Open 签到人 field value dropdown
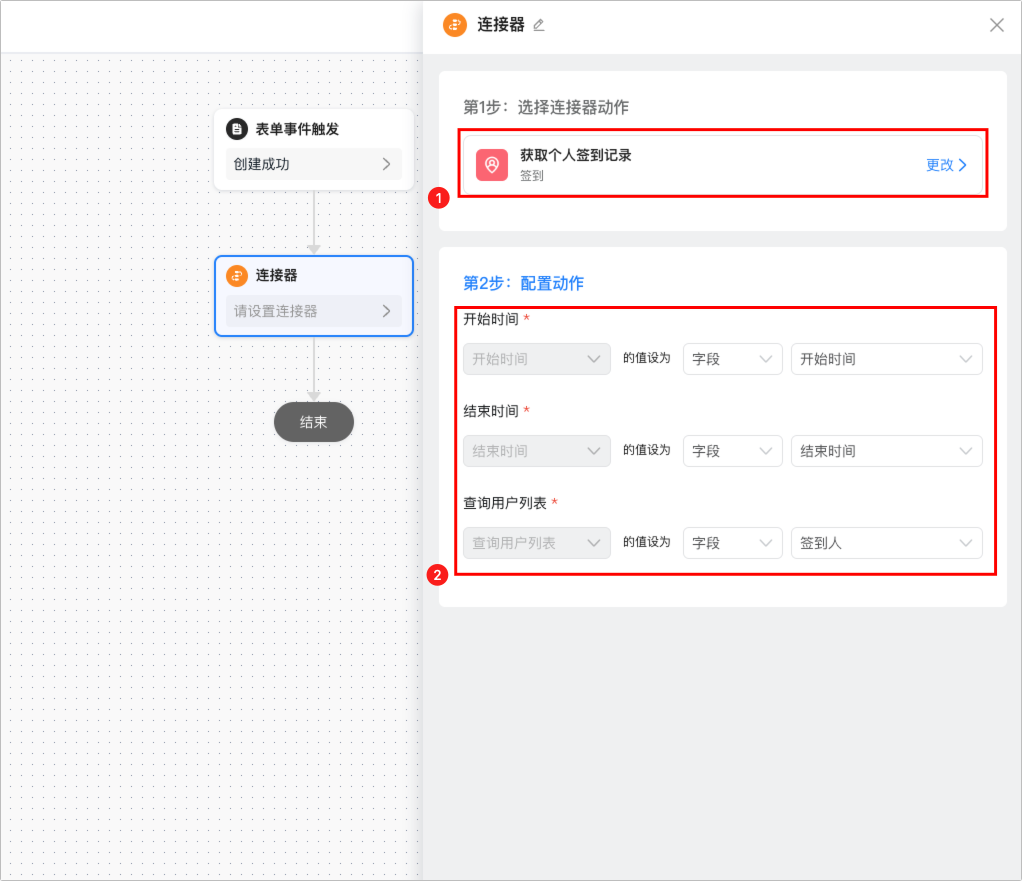Image resolution: width=1022 pixels, height=881 pixels. tap(886, 543)
